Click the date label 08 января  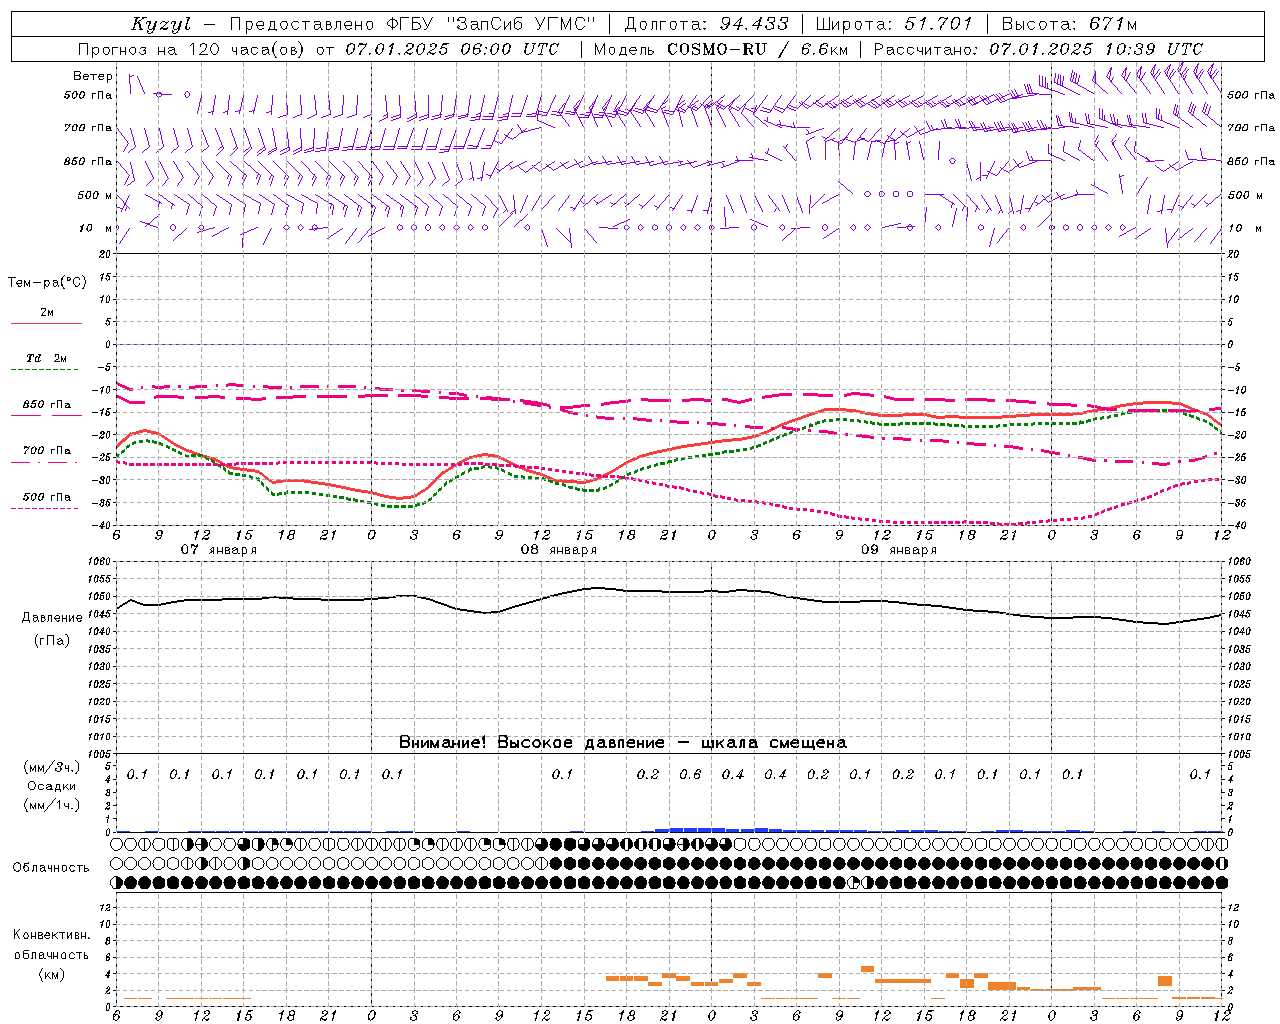click(x=558, y=550)
